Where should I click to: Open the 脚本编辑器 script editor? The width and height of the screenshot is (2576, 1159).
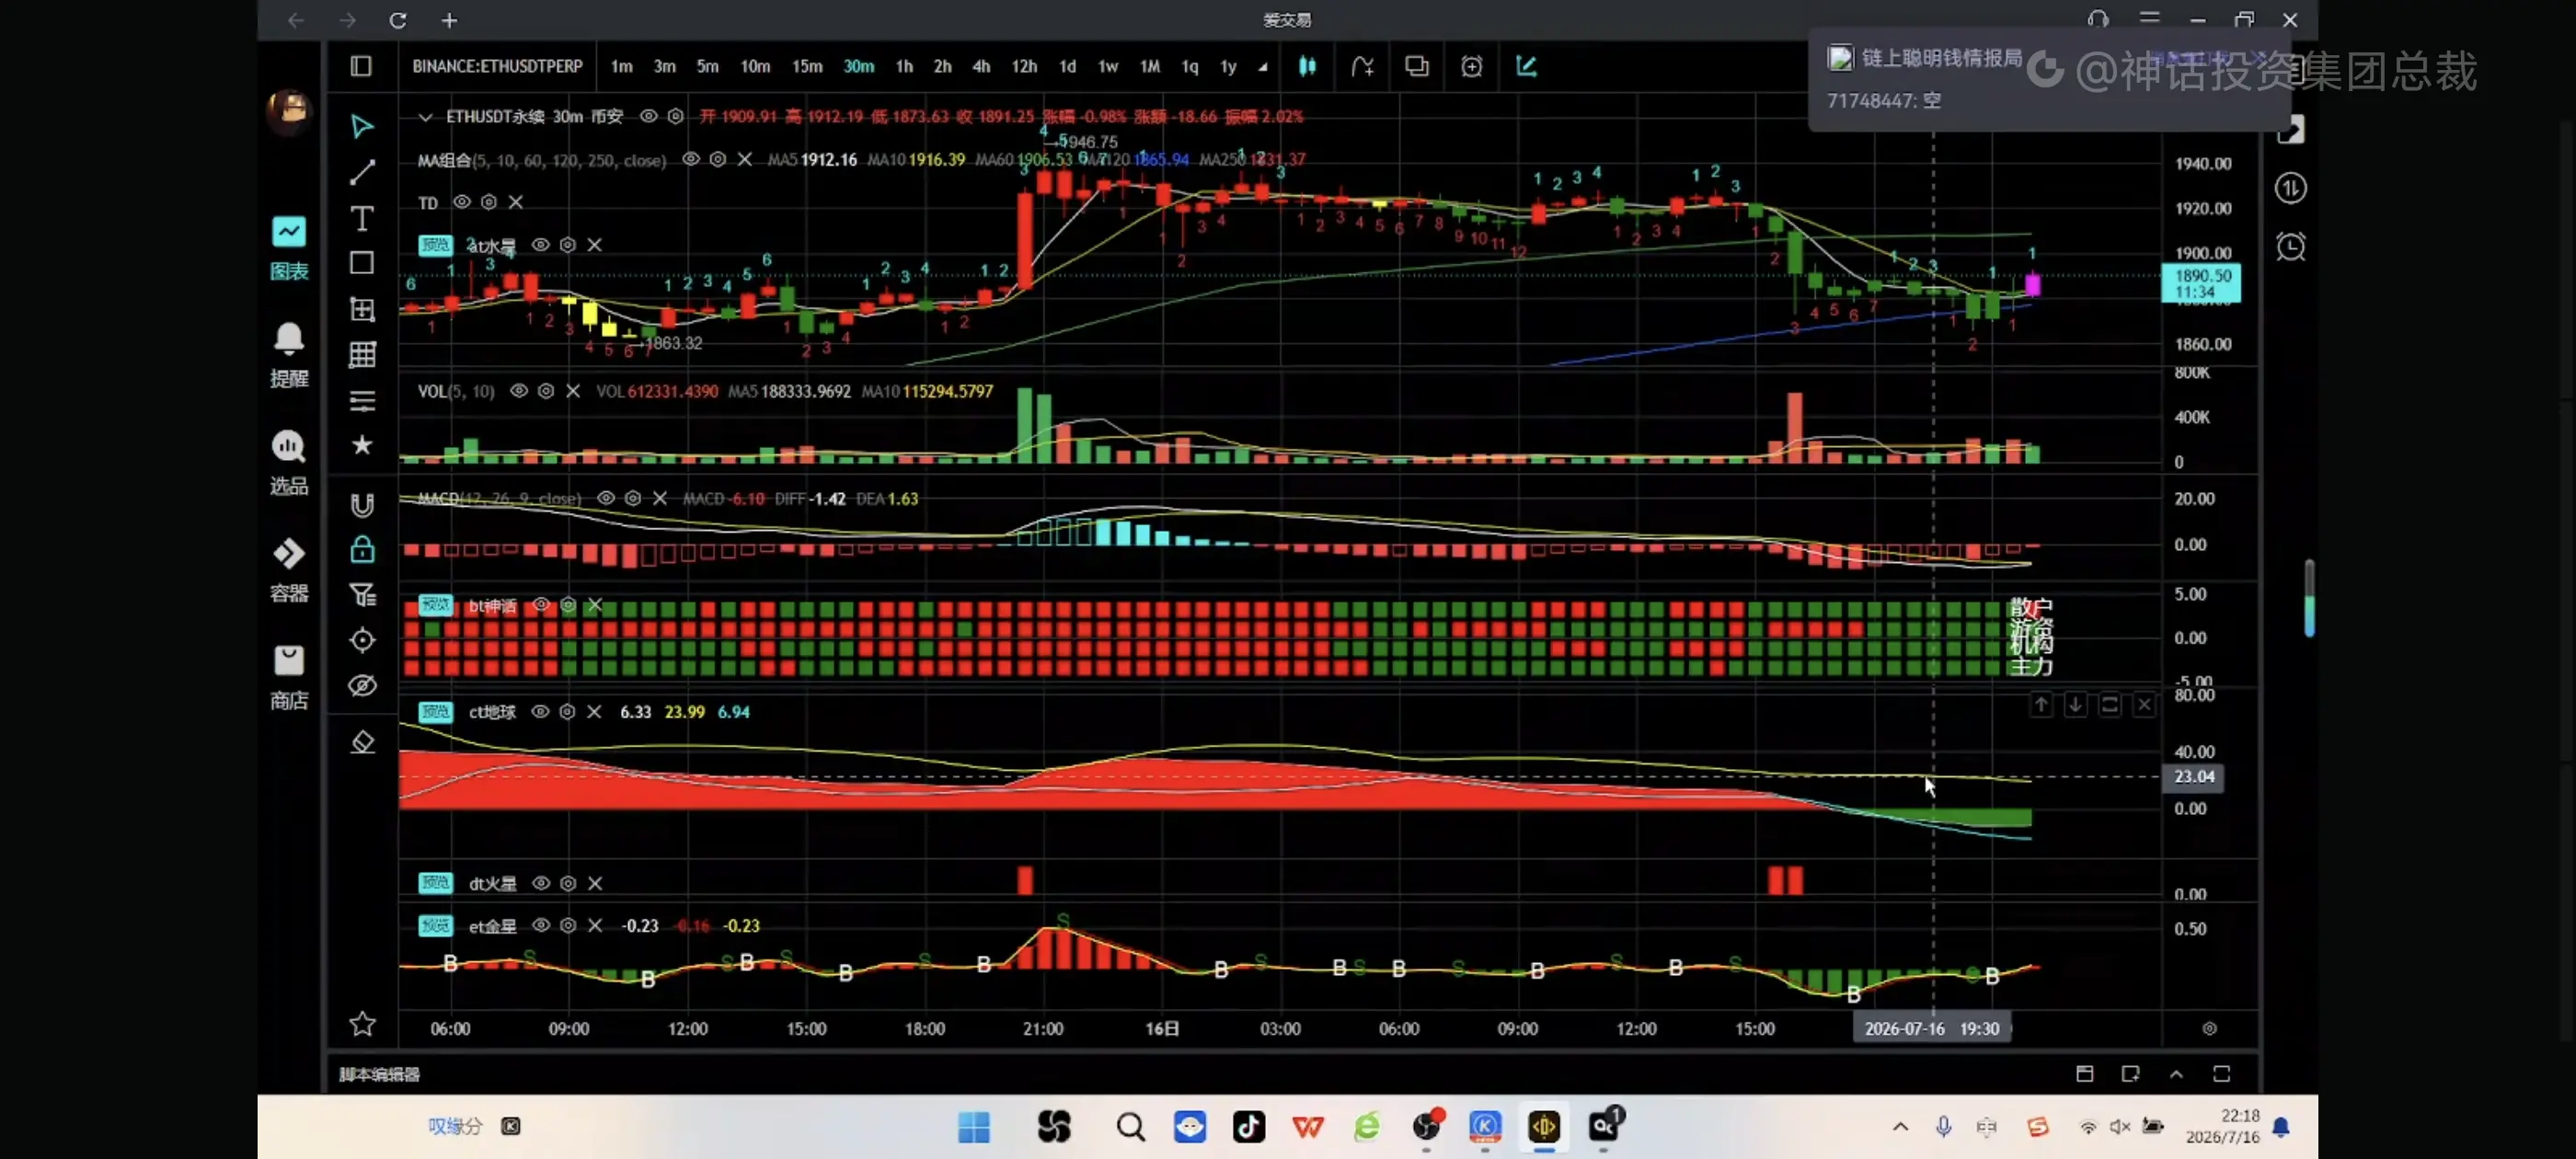pyautogui.click(x=379, y=1075)
